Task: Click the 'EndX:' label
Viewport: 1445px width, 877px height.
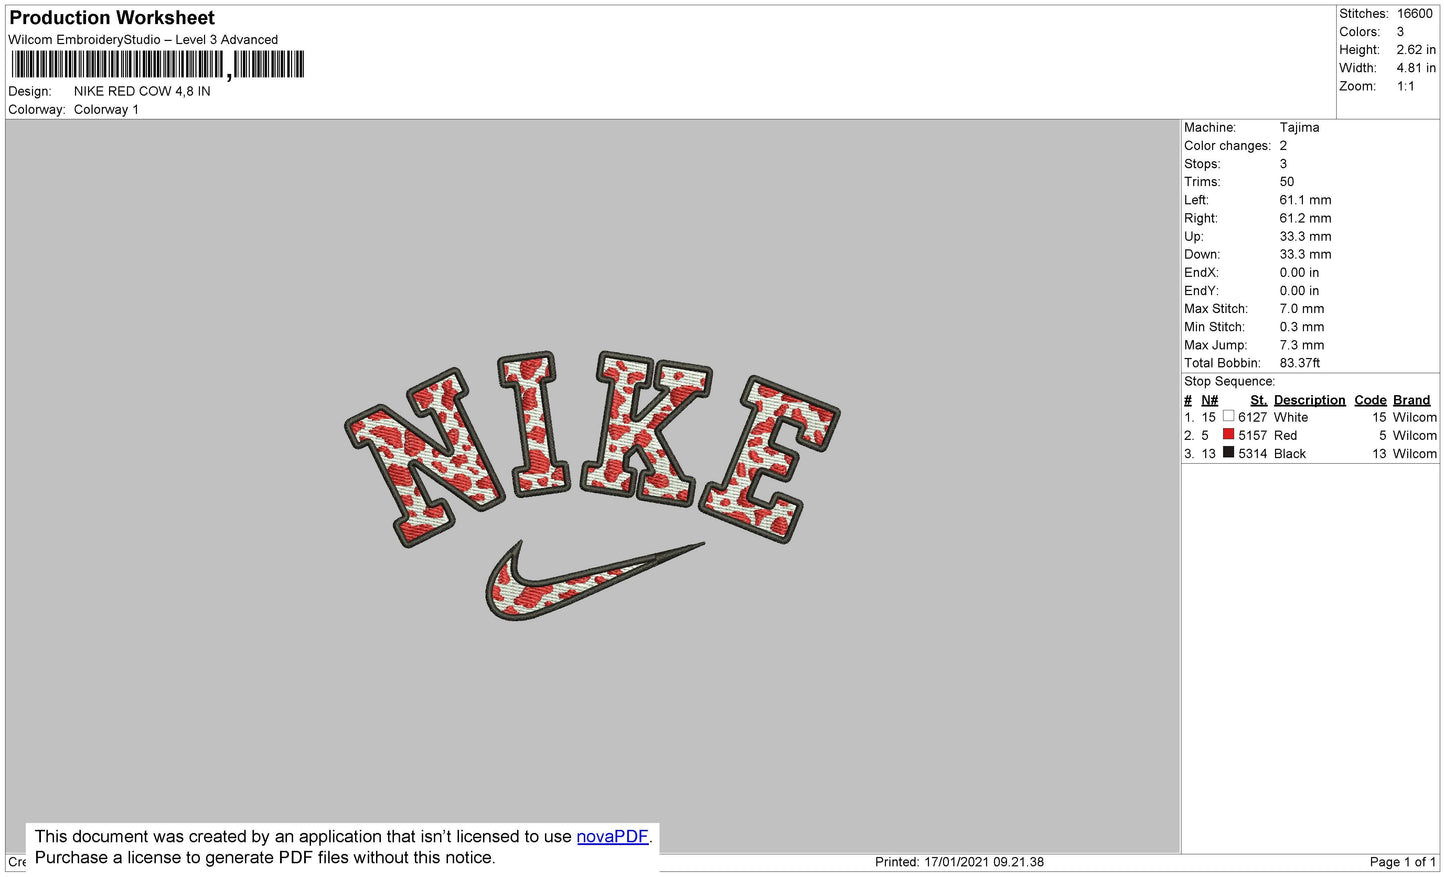Action: [1201, 273]
